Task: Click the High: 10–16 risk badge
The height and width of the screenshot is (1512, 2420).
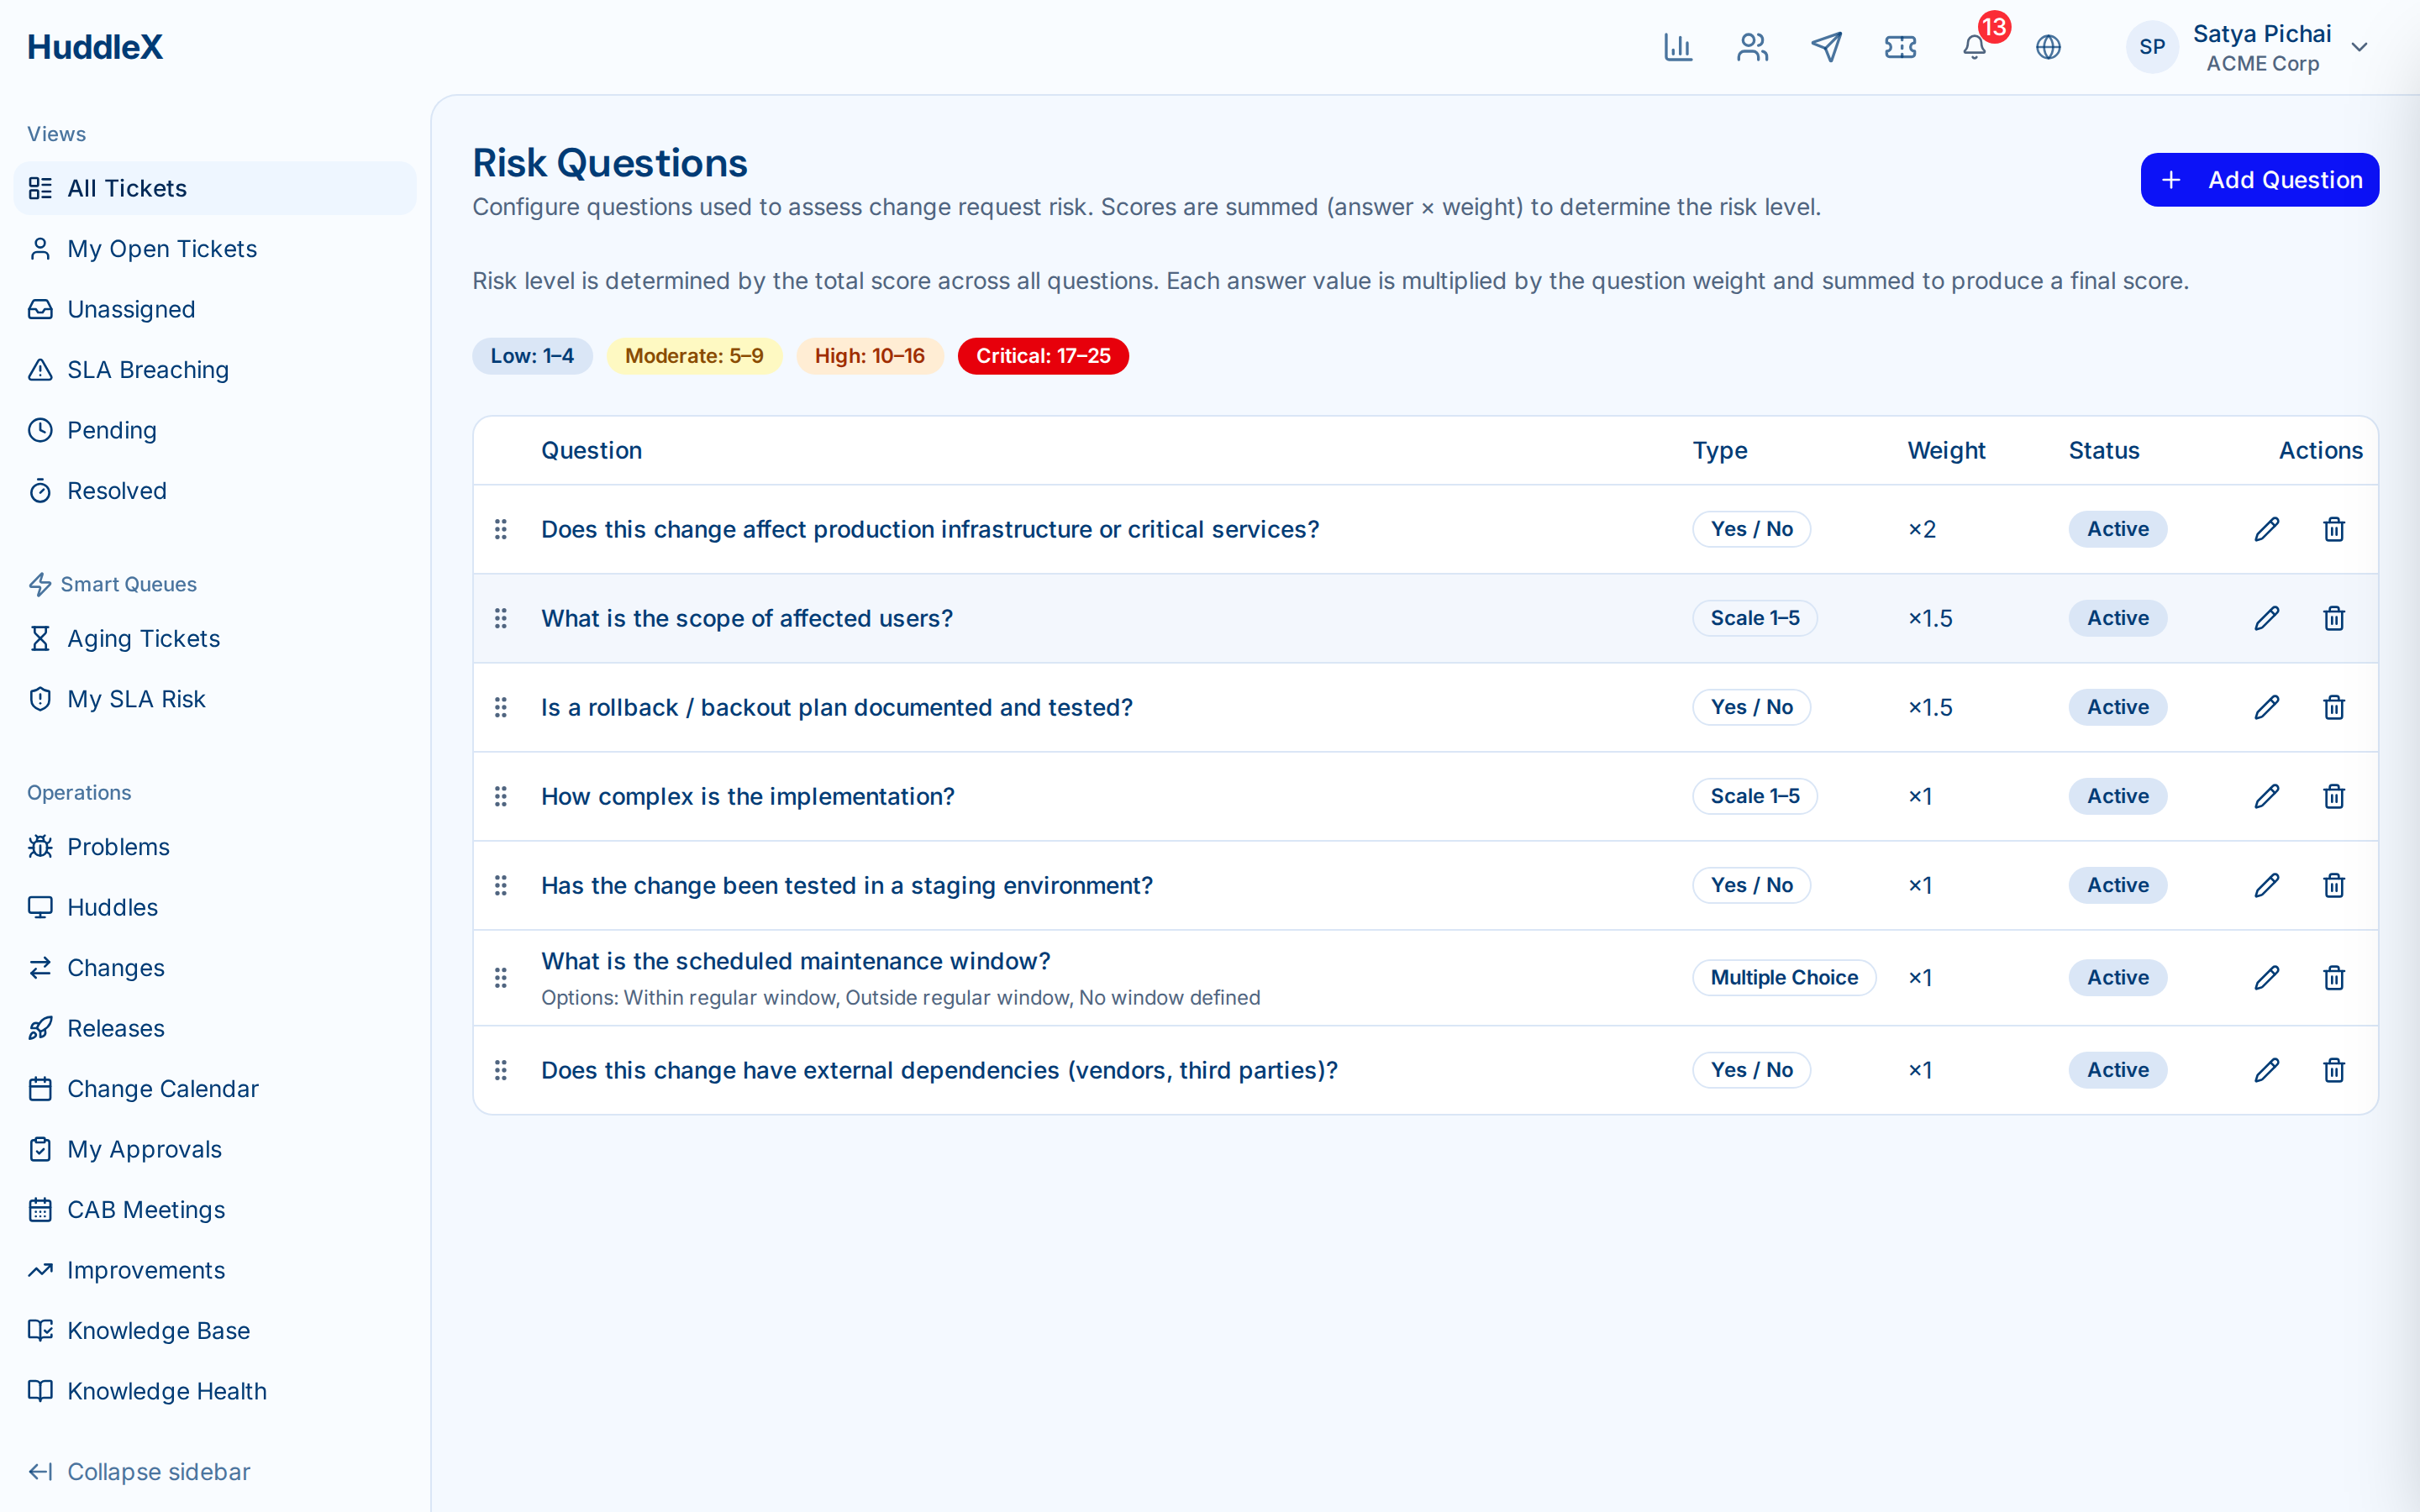Action: (x=869, y=356)
